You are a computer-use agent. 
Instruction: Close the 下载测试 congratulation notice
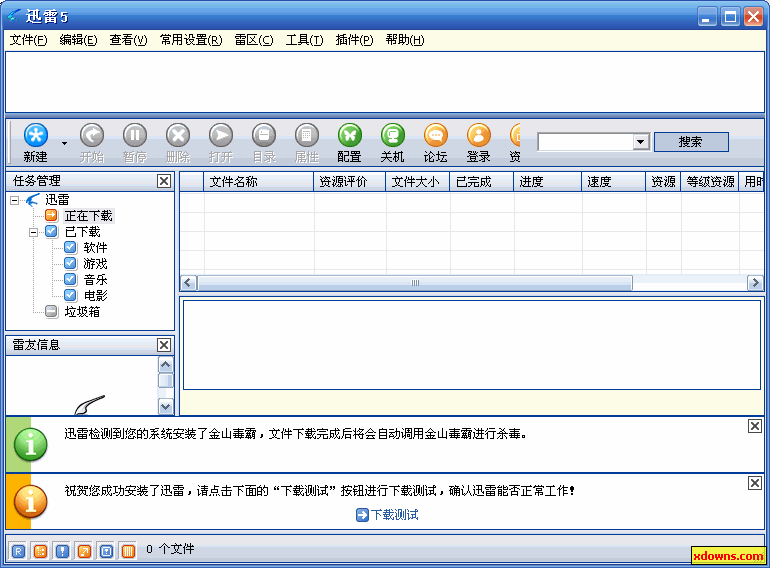click(755, 483)
